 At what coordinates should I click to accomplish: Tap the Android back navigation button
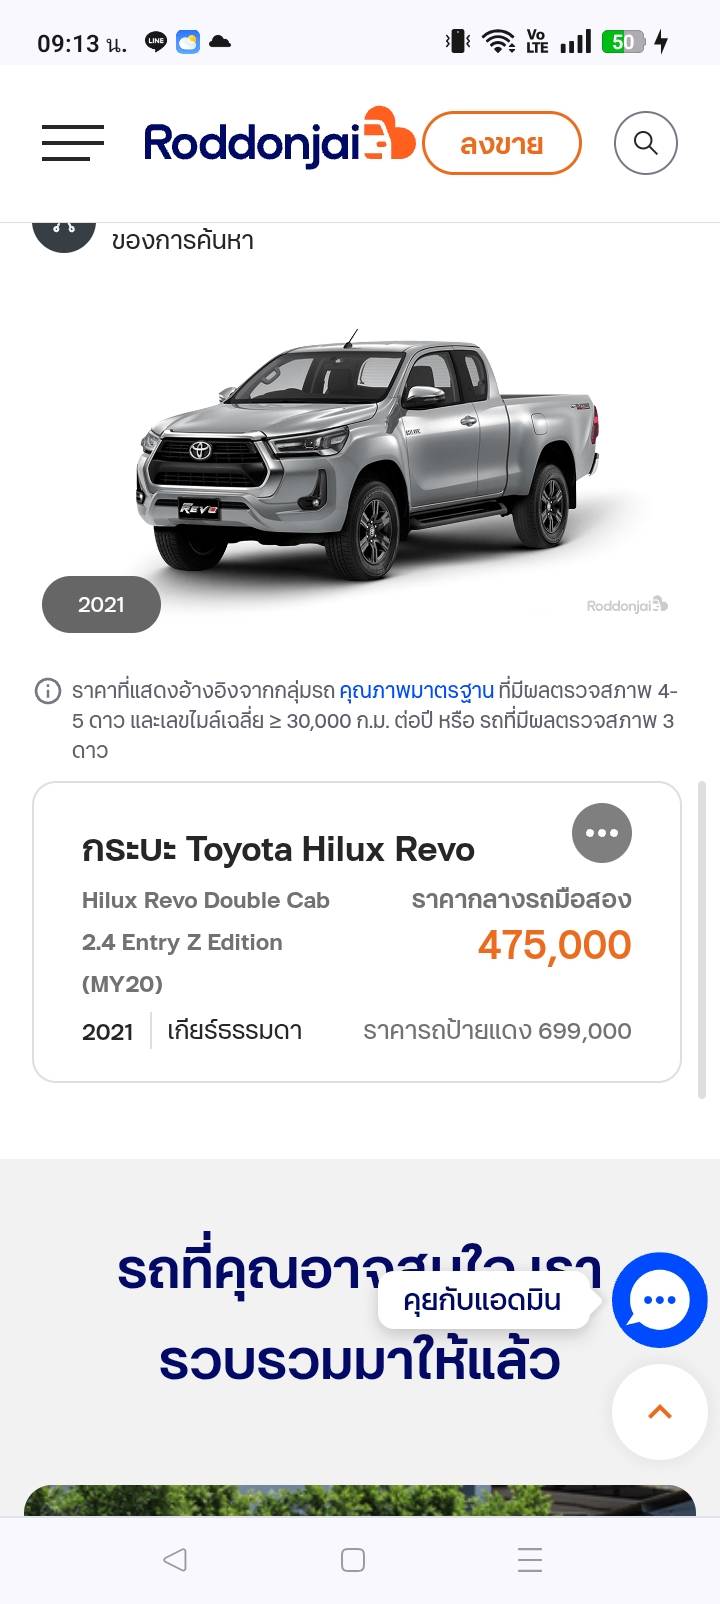click(175, 1559)
